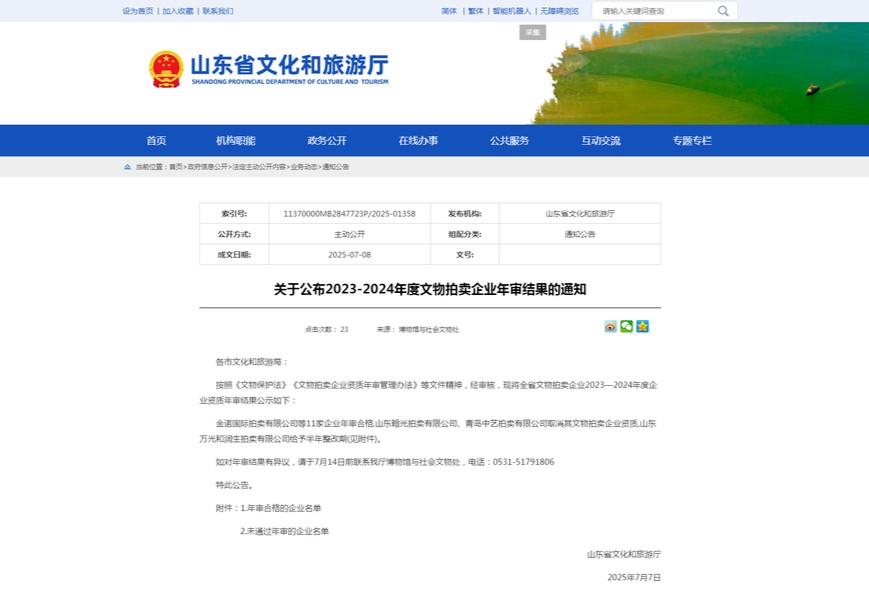Click the gray 采集 button
Viewport: 869px width, 591px height.
(x=533, y=32)
